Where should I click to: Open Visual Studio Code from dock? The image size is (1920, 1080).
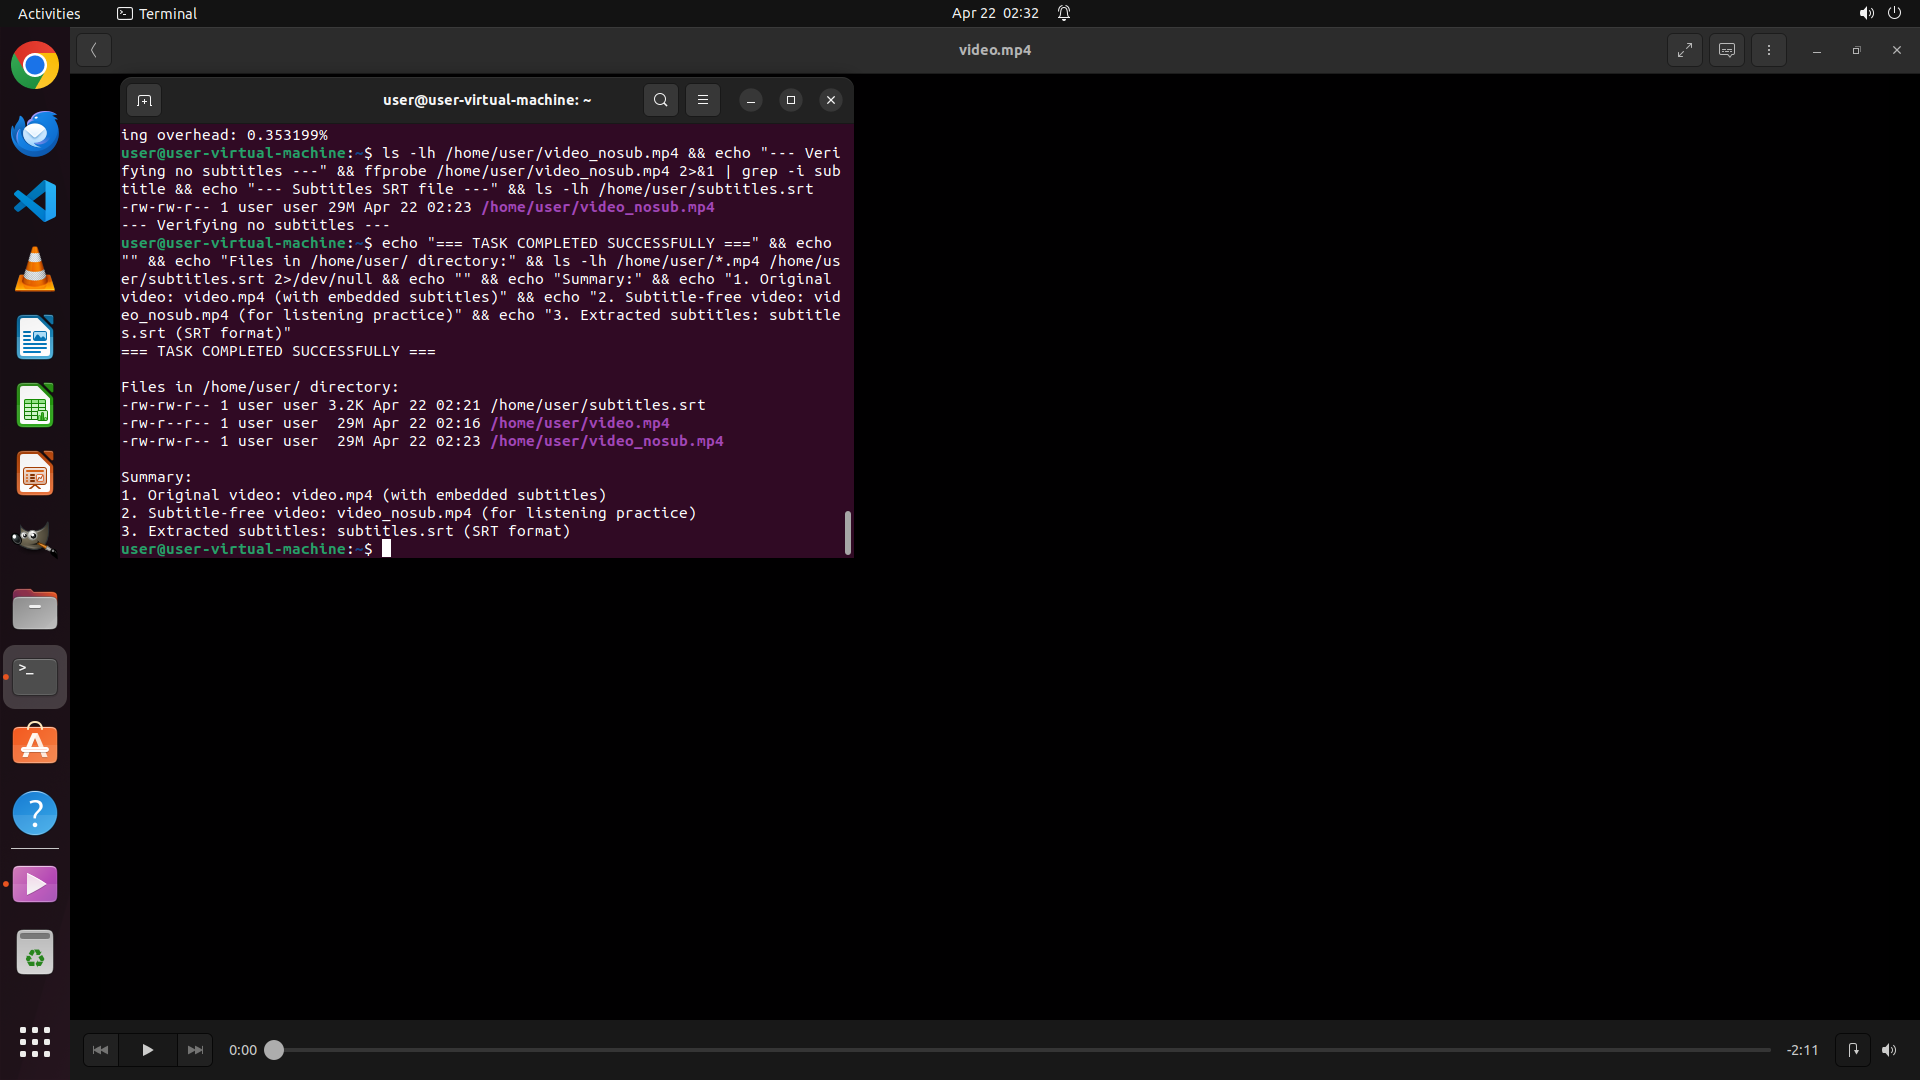(35, 202)
